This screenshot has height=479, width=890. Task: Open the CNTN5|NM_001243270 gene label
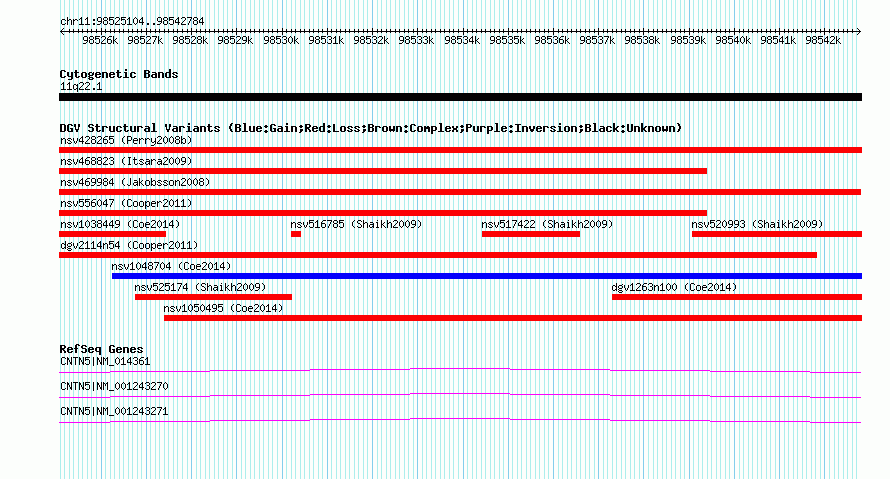[x=114, y=386]
